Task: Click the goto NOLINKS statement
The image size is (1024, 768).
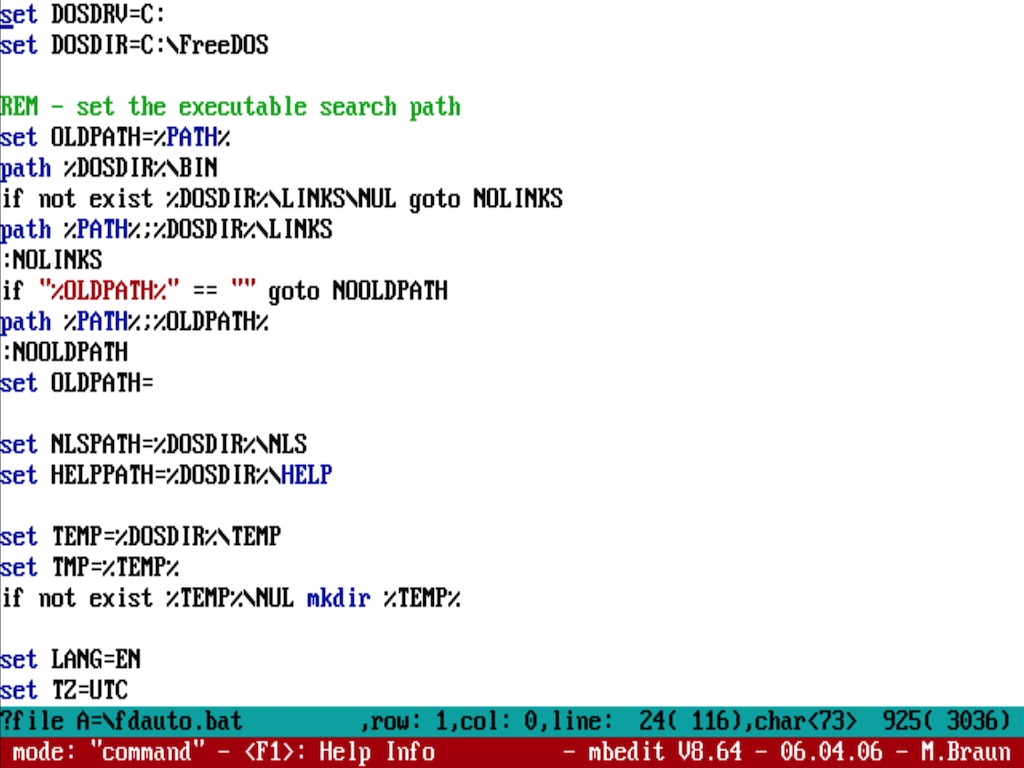Action: click(x=485, y=199)
